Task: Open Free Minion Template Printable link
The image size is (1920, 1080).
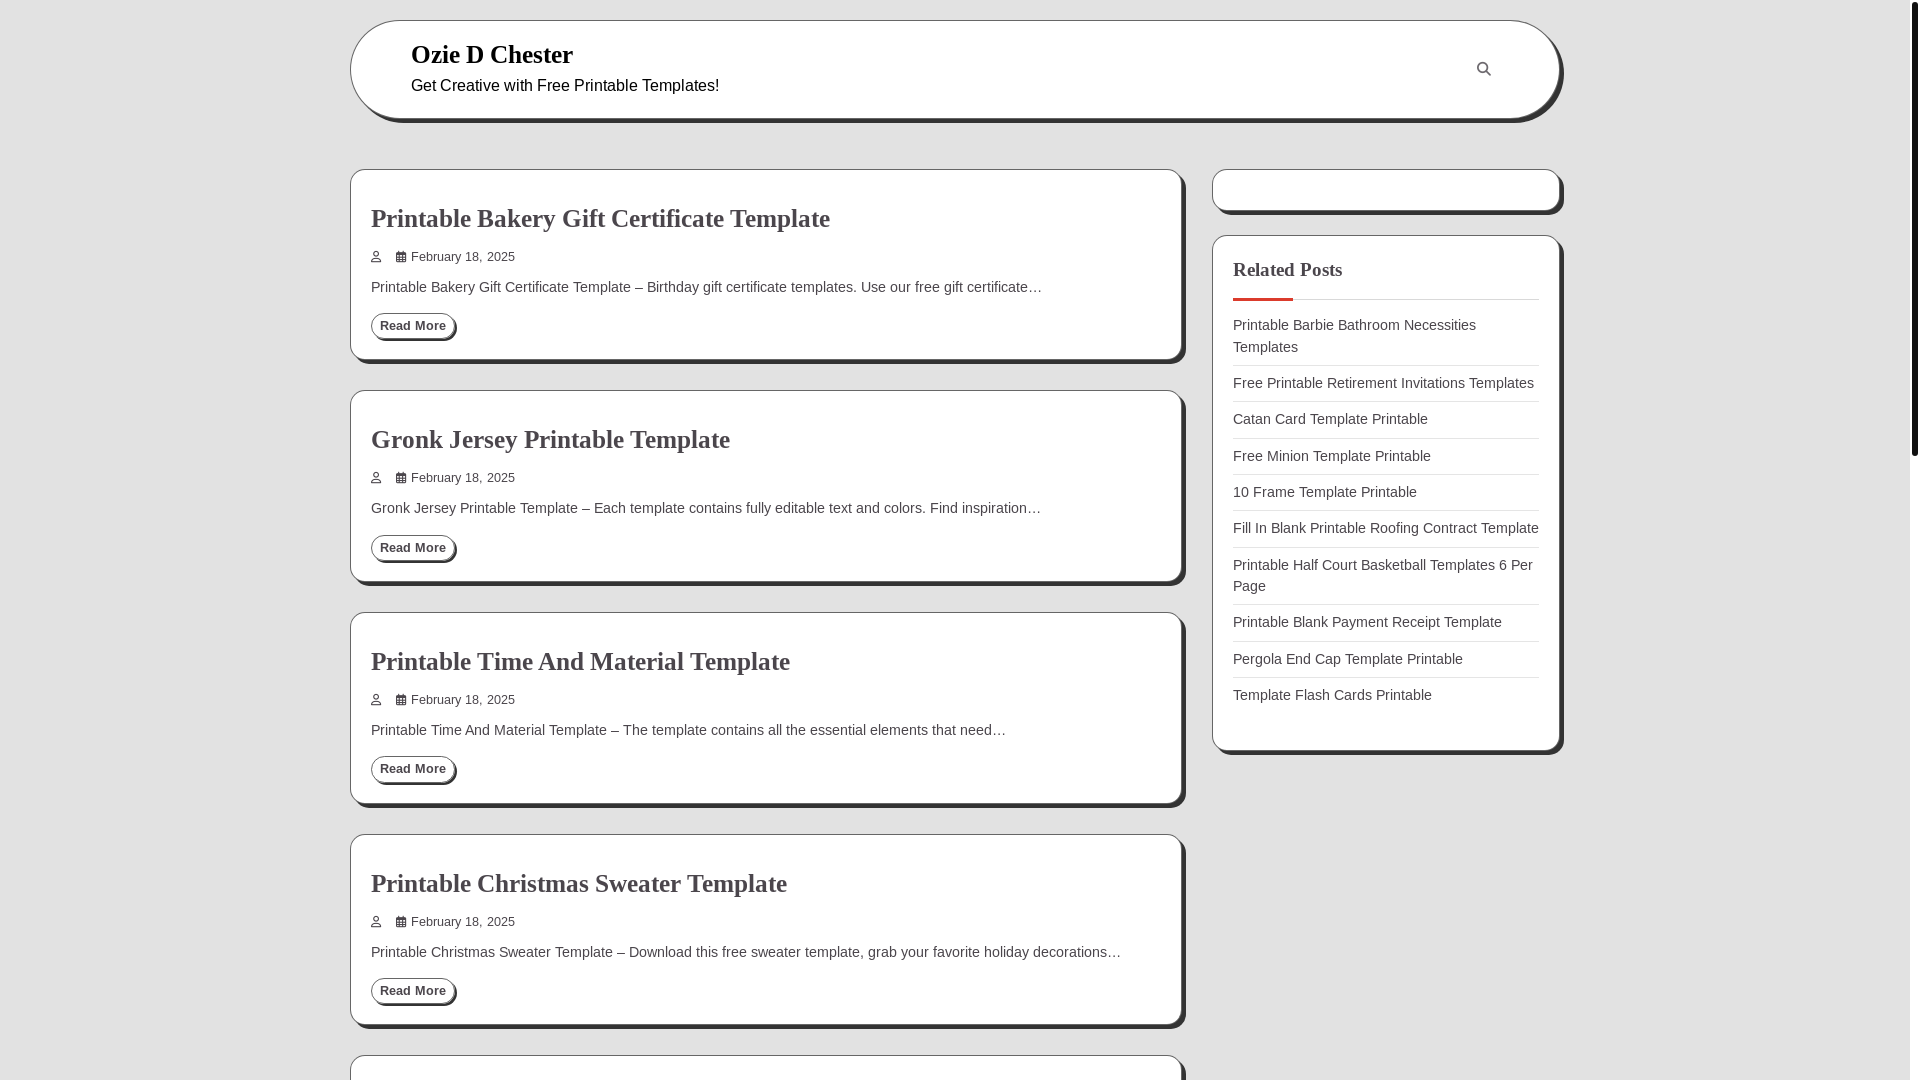Action: tap(1332, 456)
